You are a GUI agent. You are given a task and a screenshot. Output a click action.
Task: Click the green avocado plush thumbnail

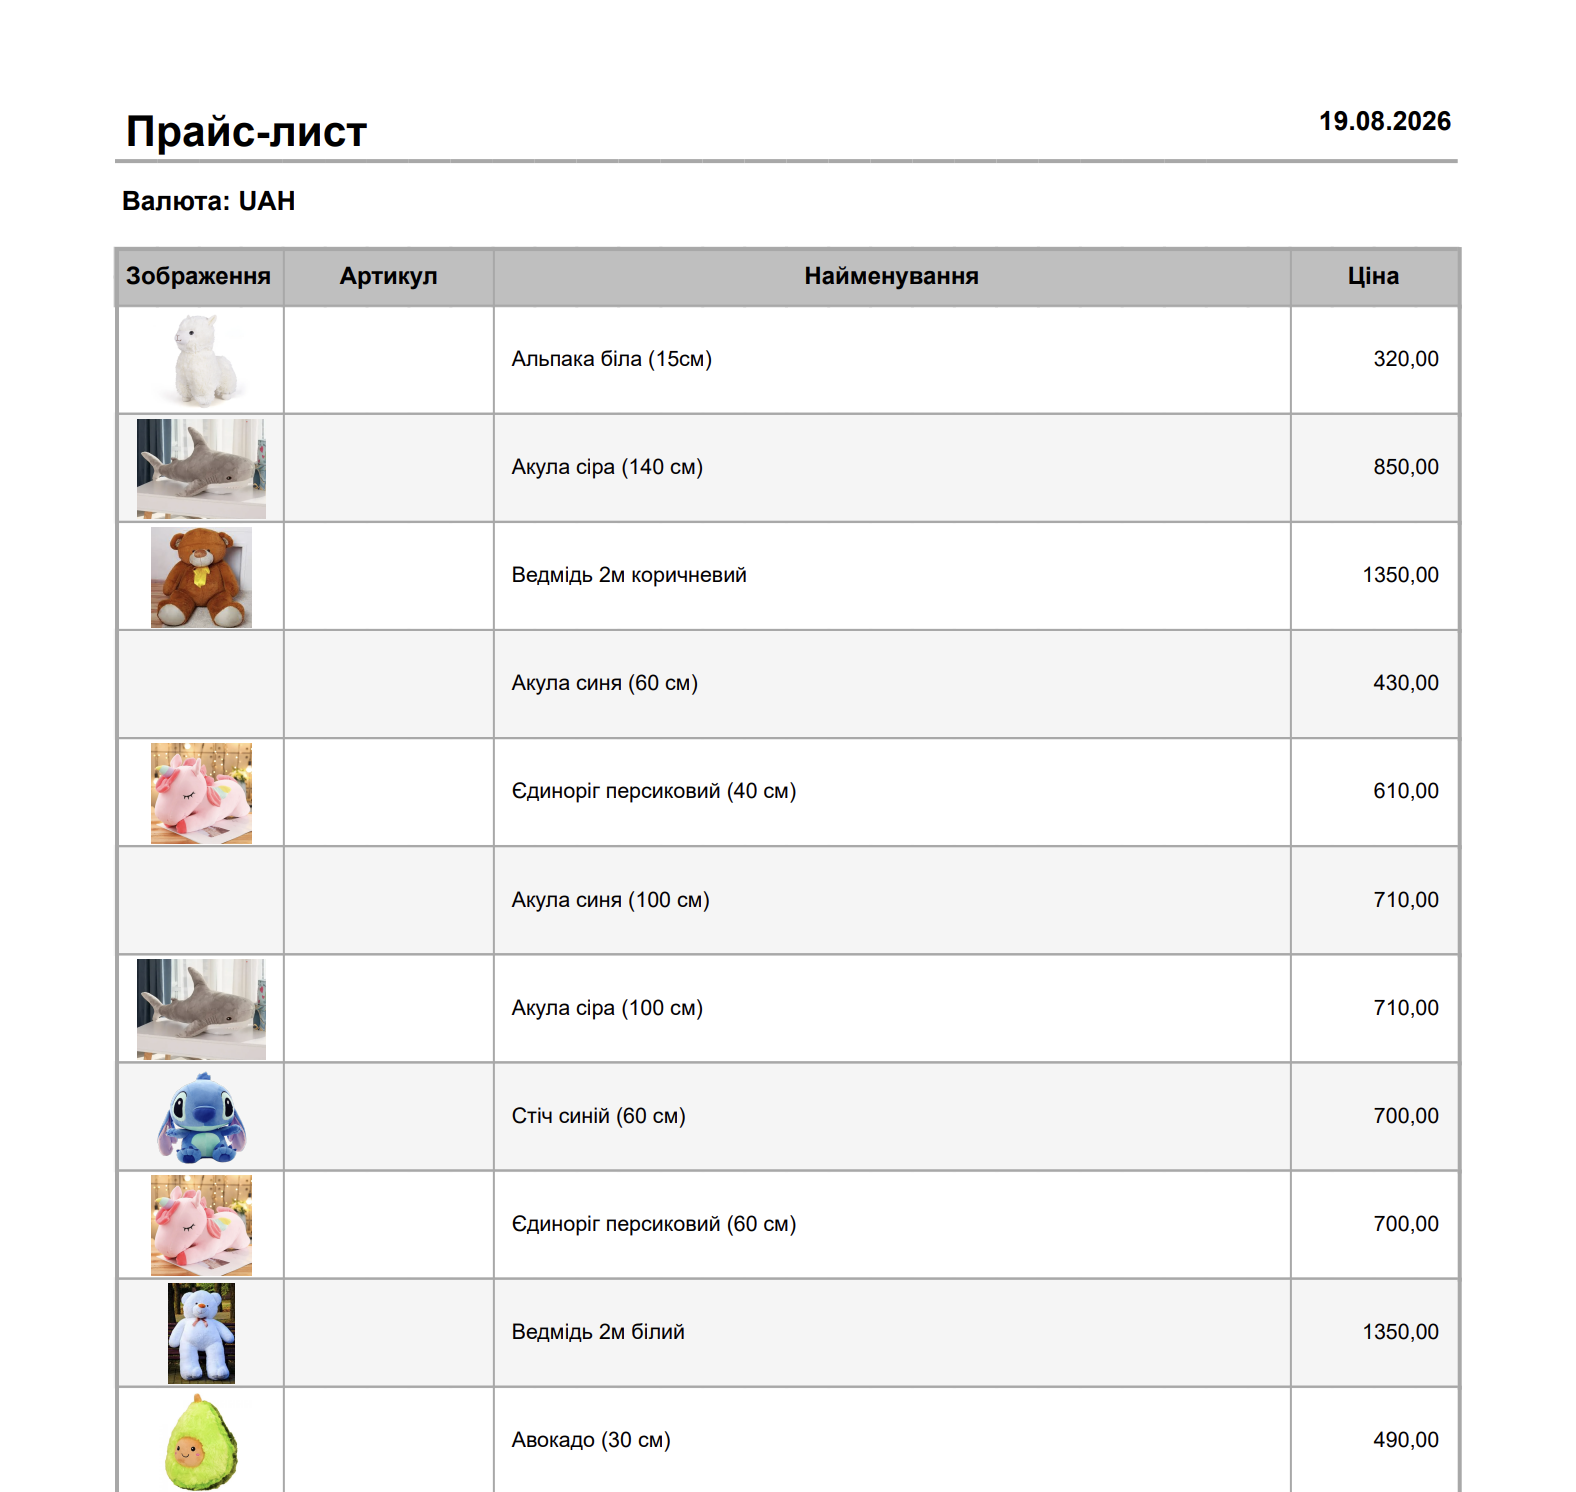pos(201,1441)
